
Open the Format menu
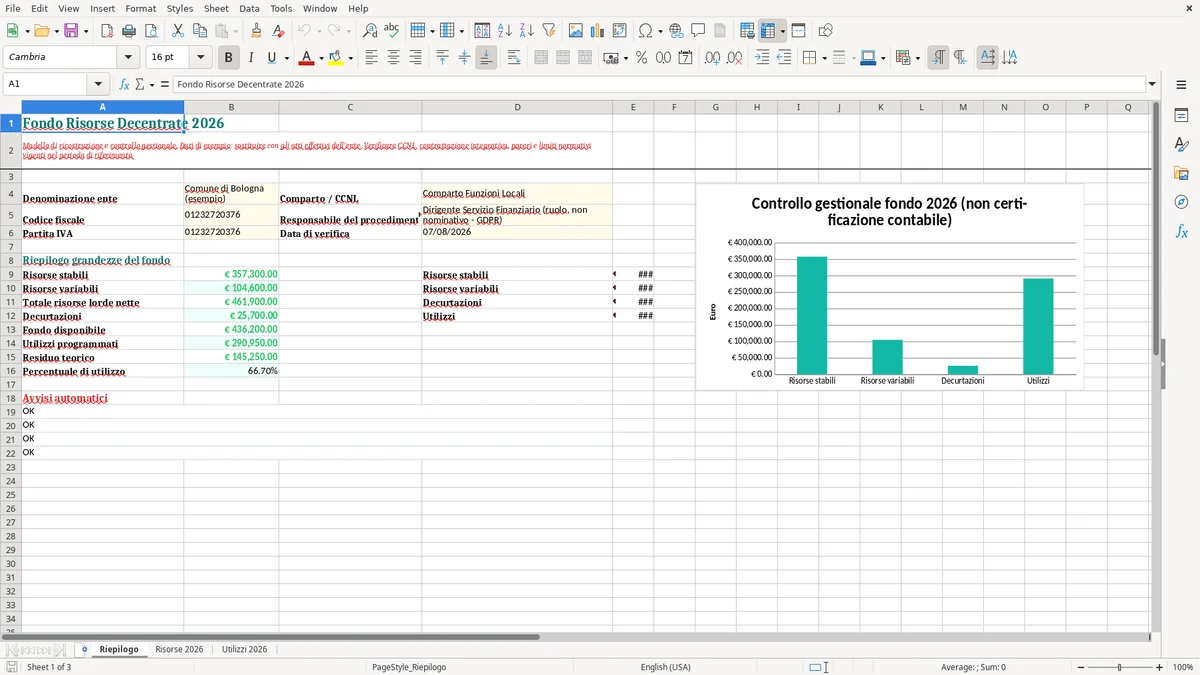(141, 8)
